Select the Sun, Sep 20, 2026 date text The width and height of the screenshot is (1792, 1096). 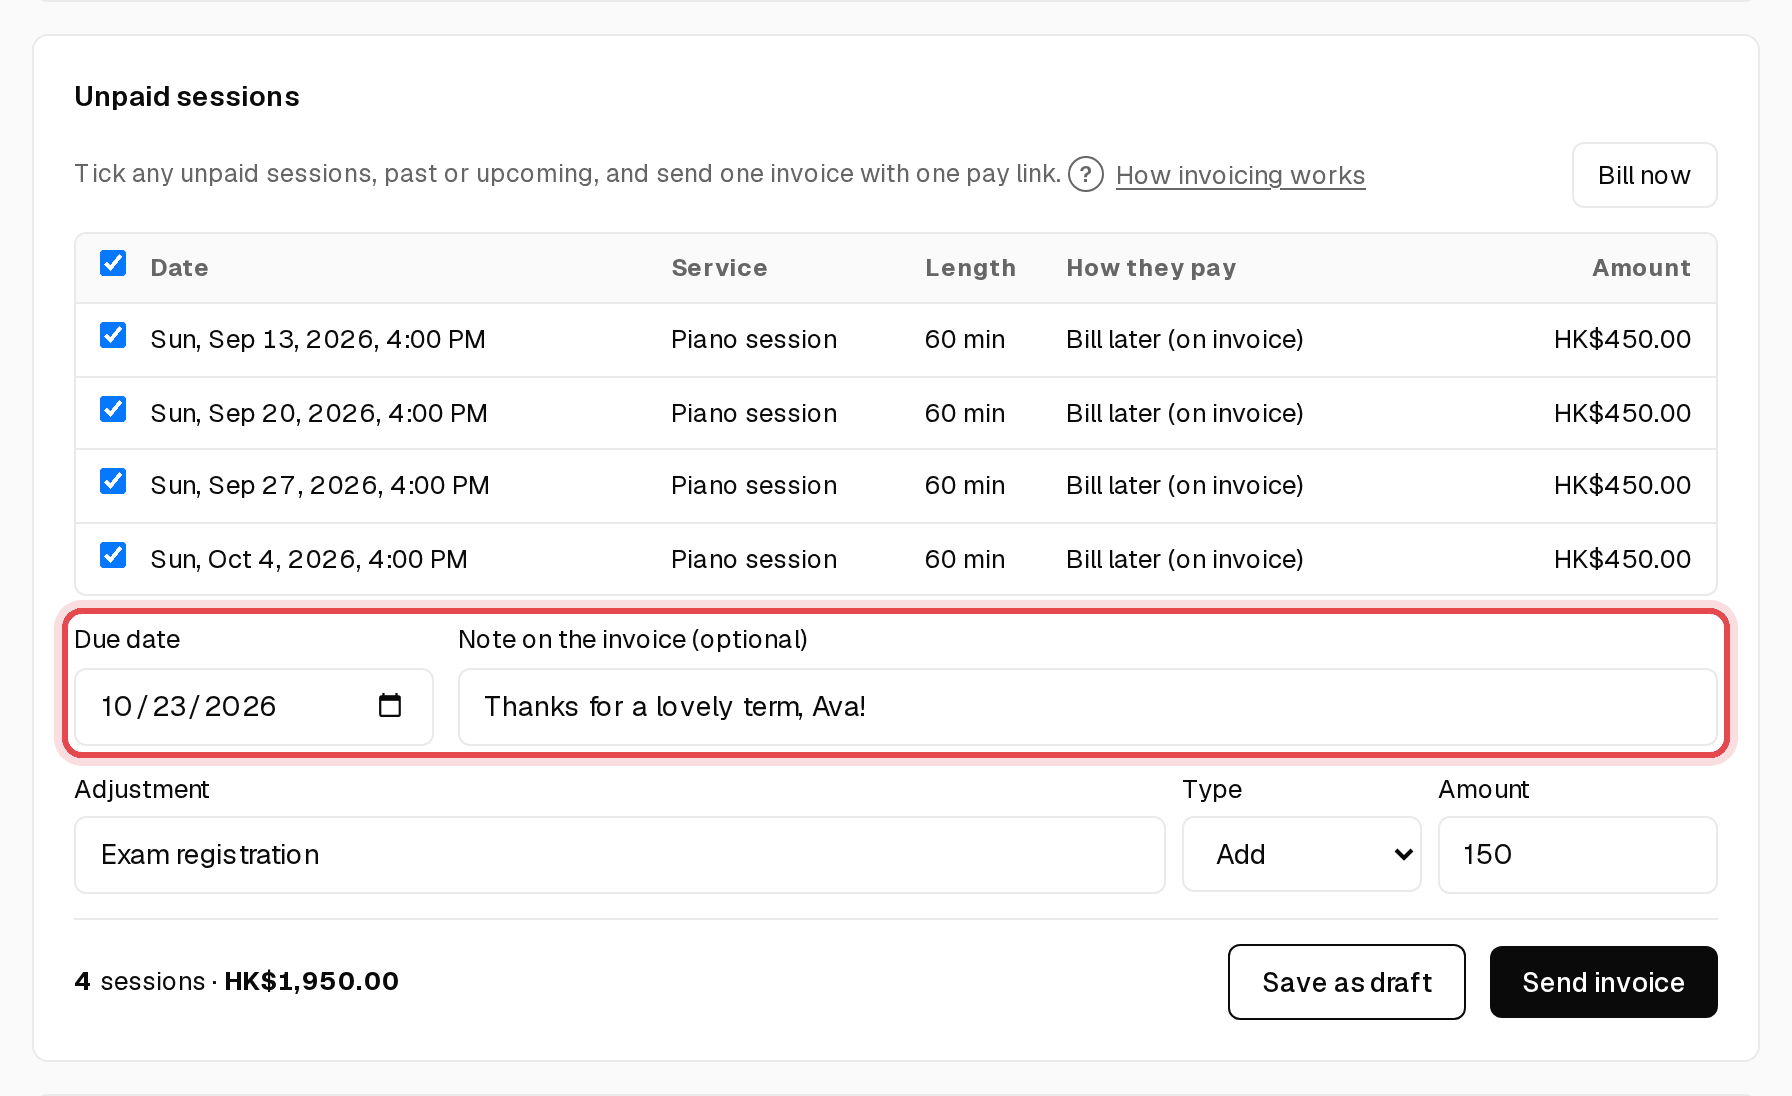[x=319, y=414]
